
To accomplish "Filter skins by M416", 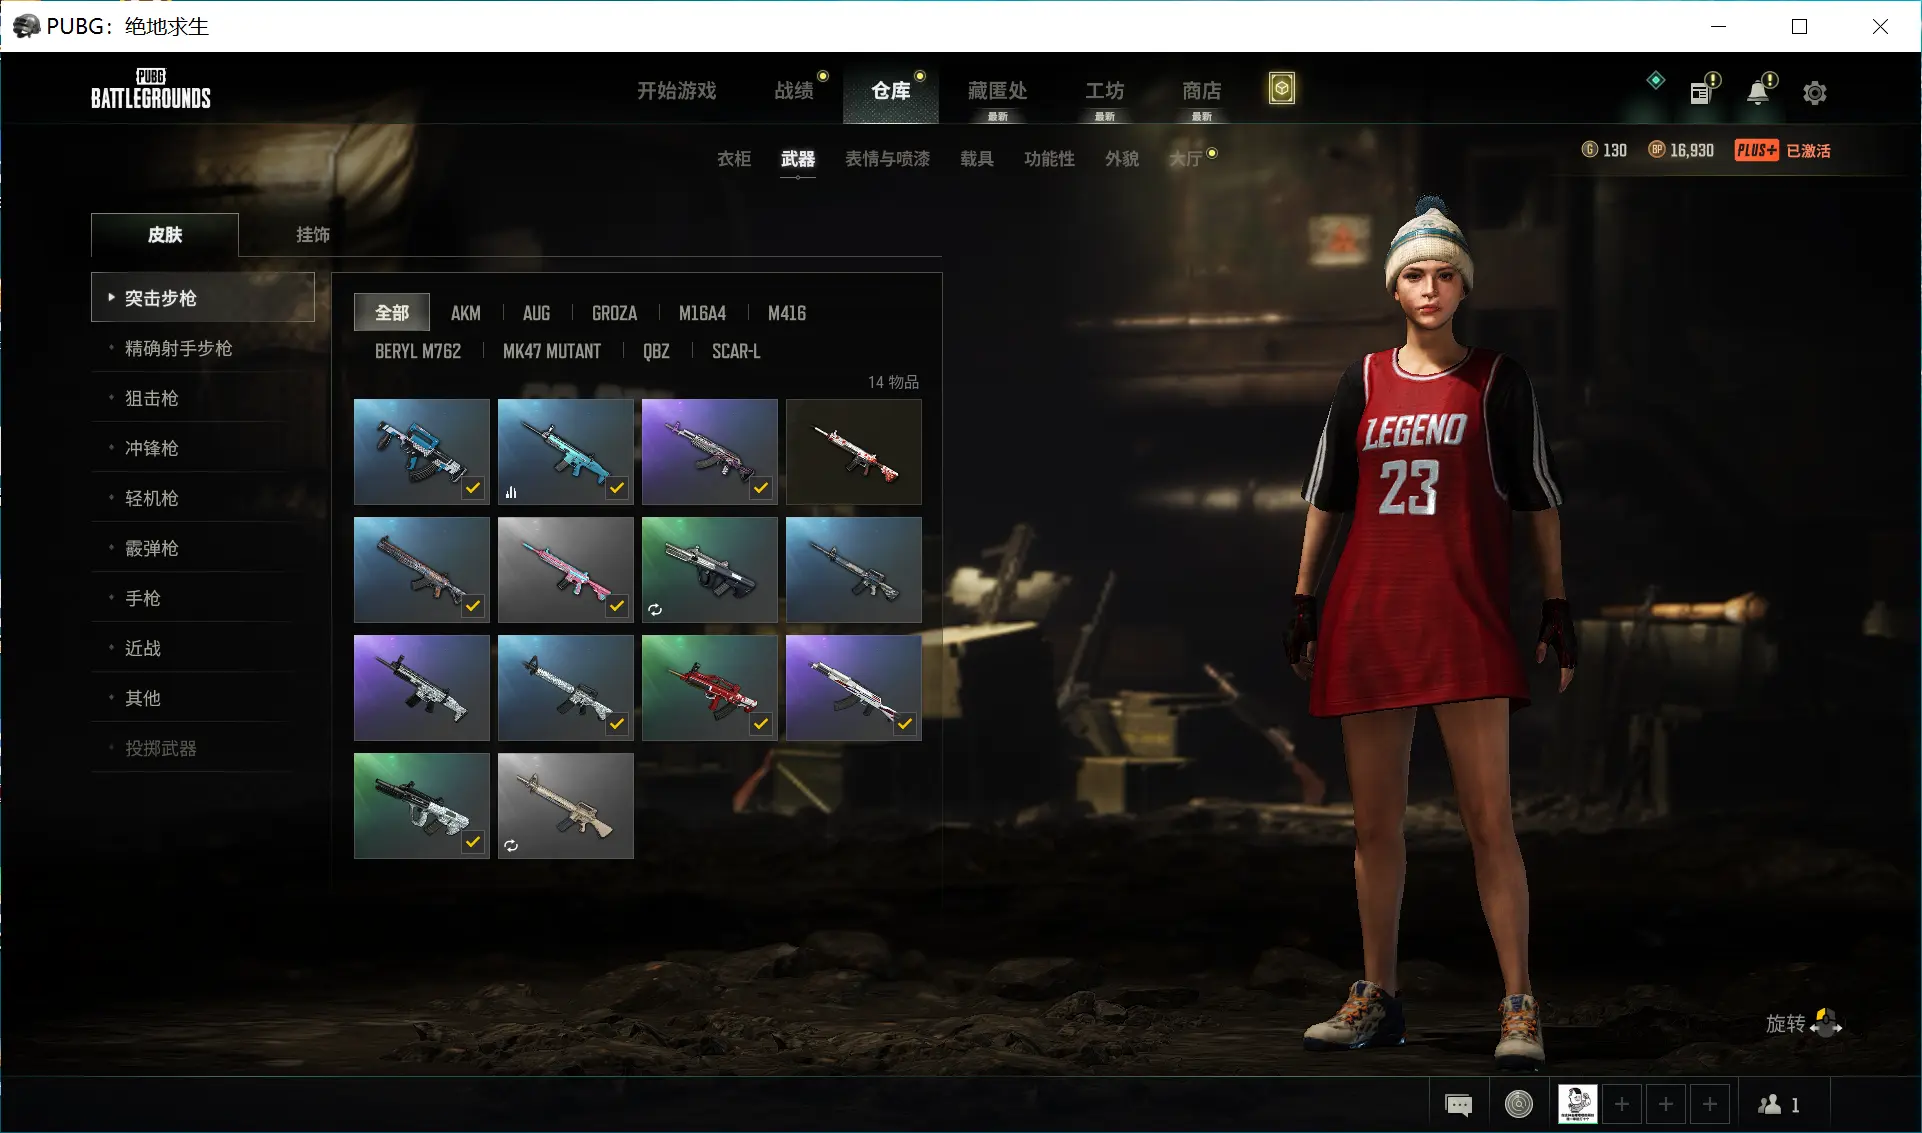I will point(787,313).
